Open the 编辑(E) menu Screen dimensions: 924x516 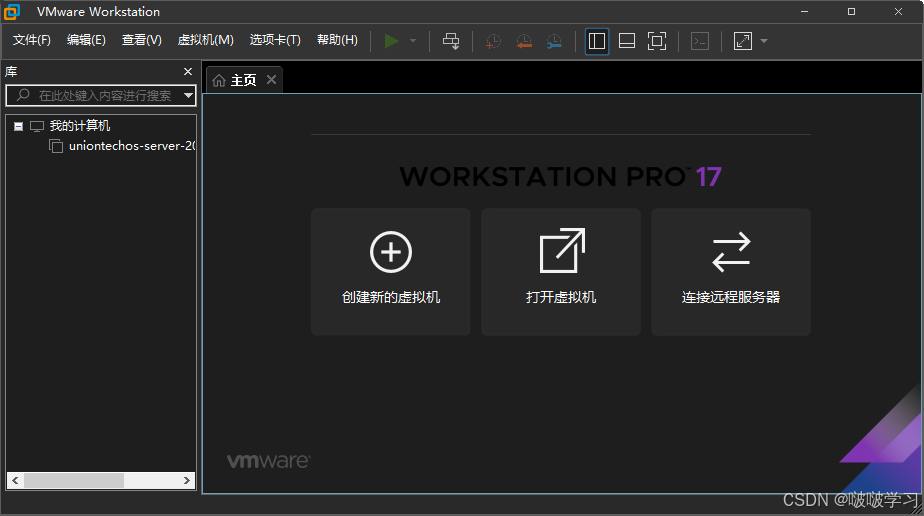(86, 40)
